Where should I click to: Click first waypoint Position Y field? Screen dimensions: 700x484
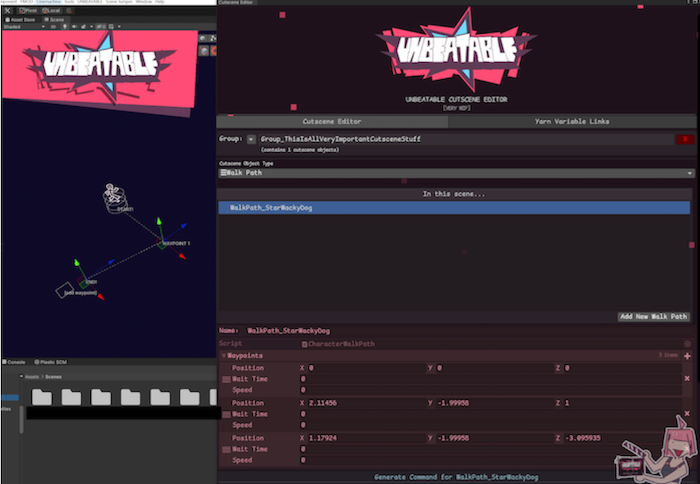[x=494, y=368]
